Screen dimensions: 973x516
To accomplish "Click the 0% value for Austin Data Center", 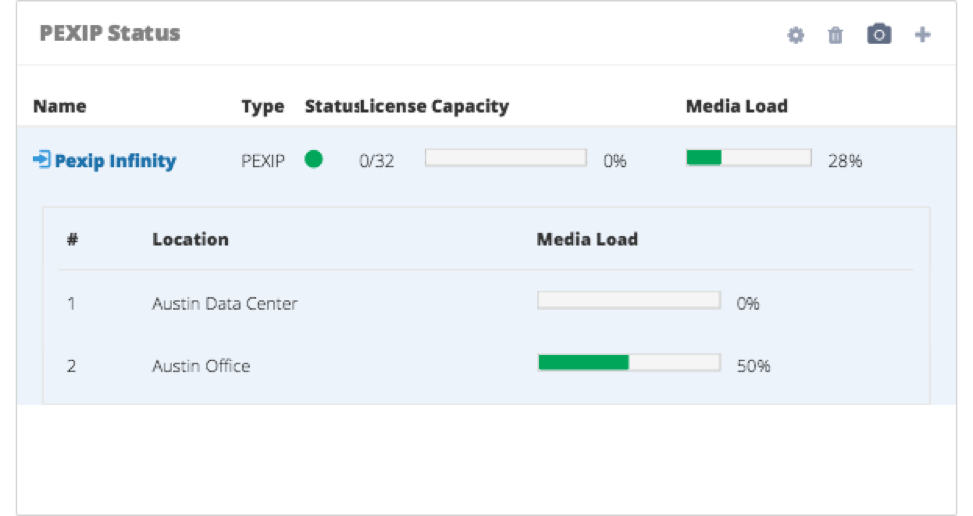I will coord(748,303).
